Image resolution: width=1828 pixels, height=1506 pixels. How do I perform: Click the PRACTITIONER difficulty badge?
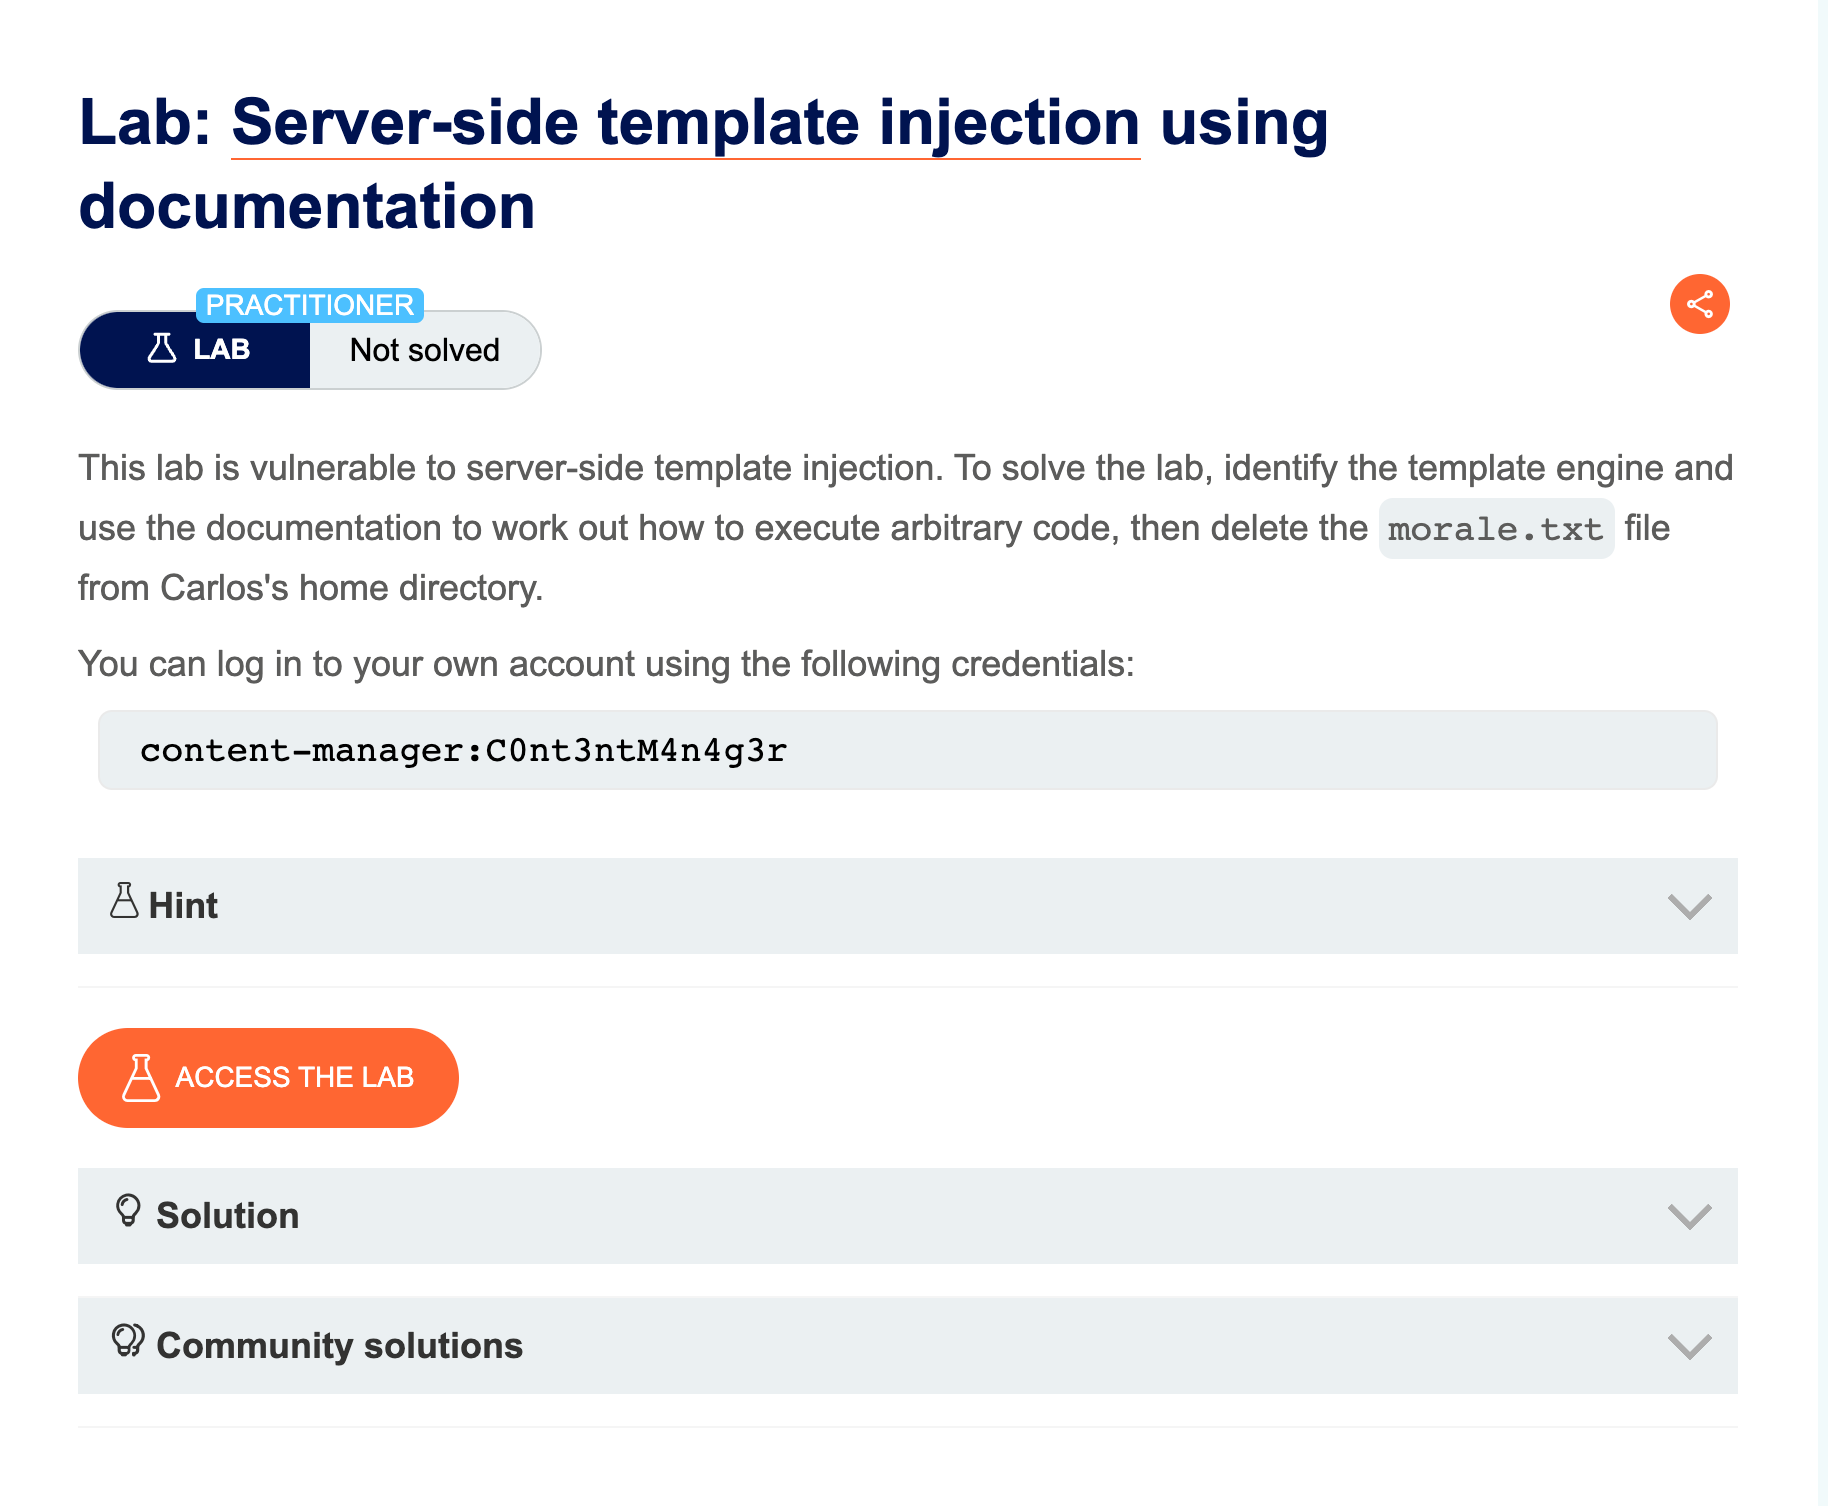pos(310,305)
